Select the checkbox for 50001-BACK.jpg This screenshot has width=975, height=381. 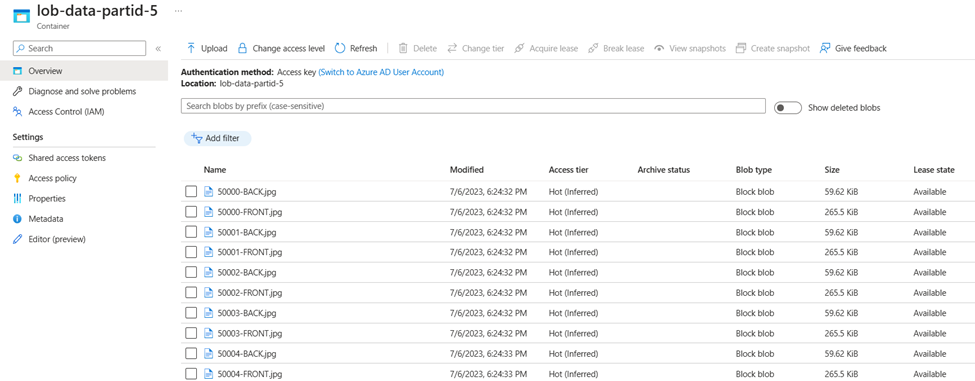191,232
